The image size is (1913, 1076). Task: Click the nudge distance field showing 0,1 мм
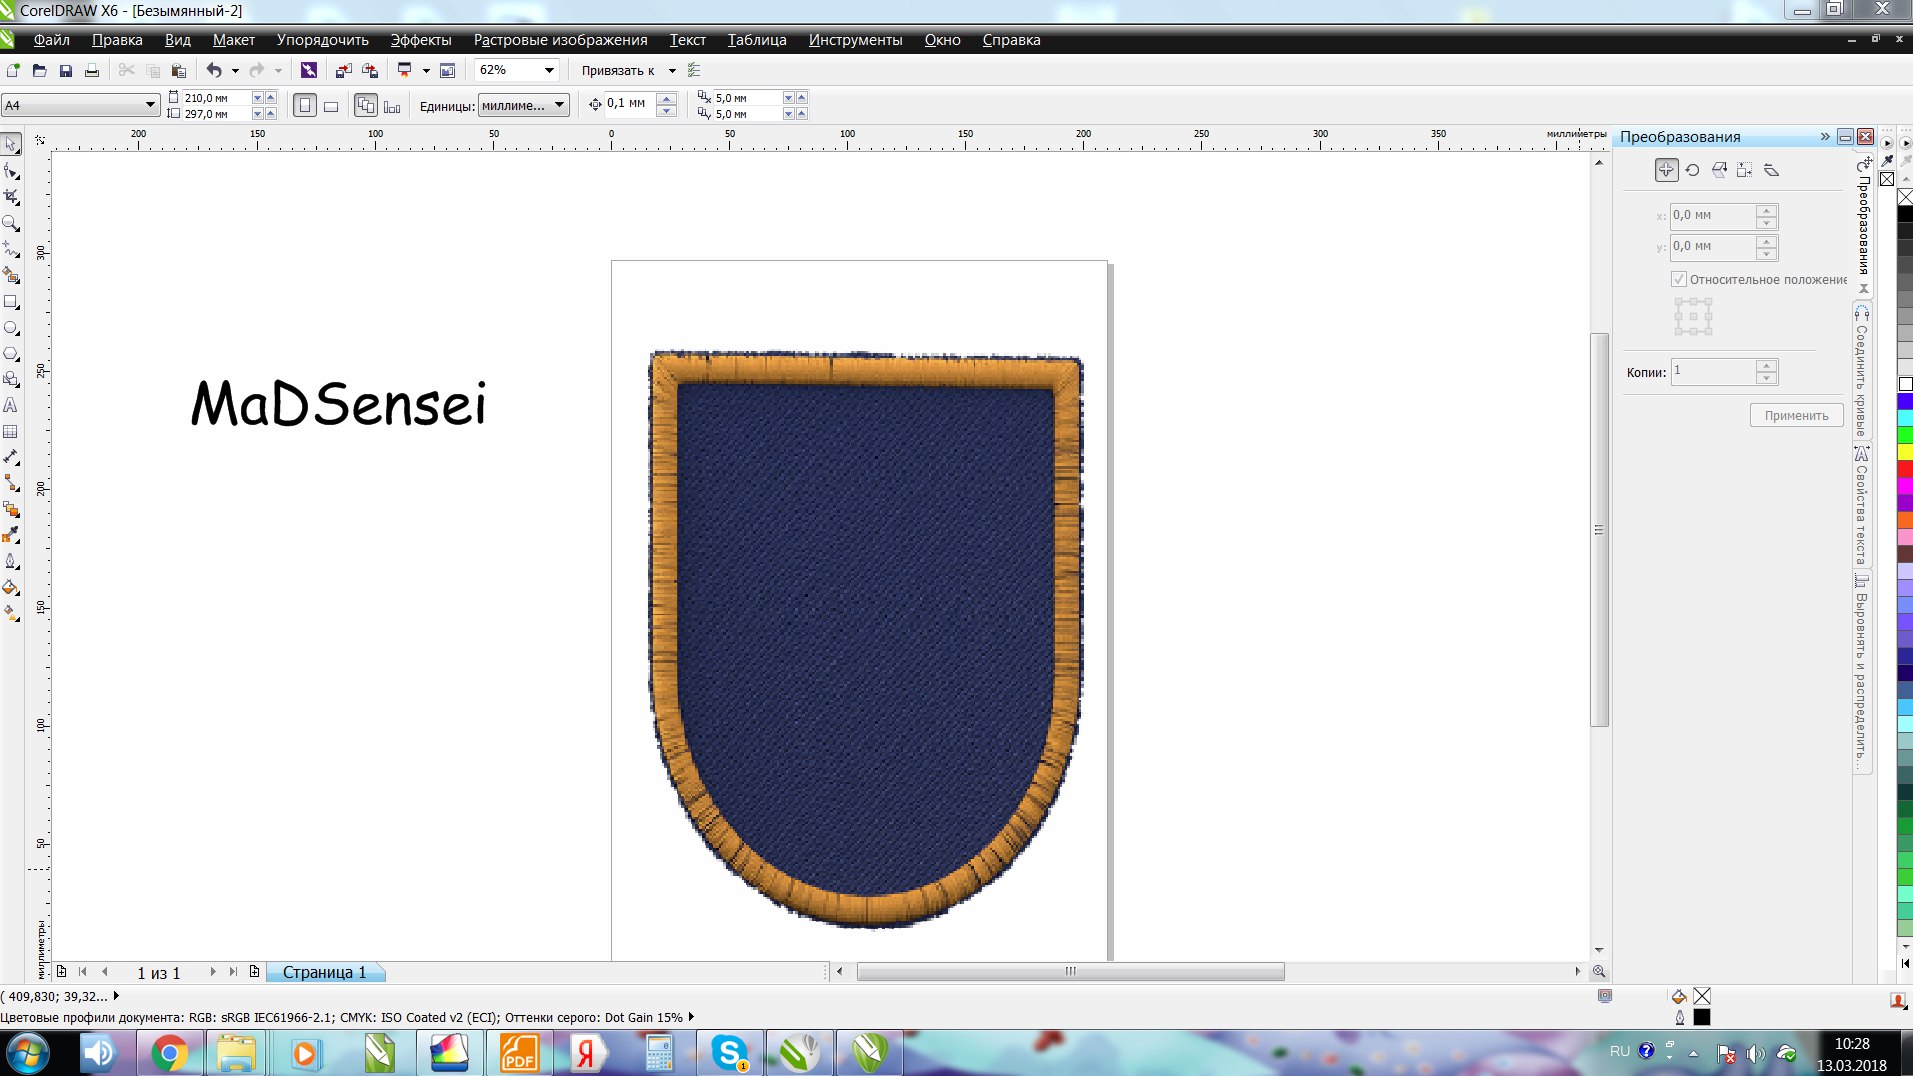[630, 104]
